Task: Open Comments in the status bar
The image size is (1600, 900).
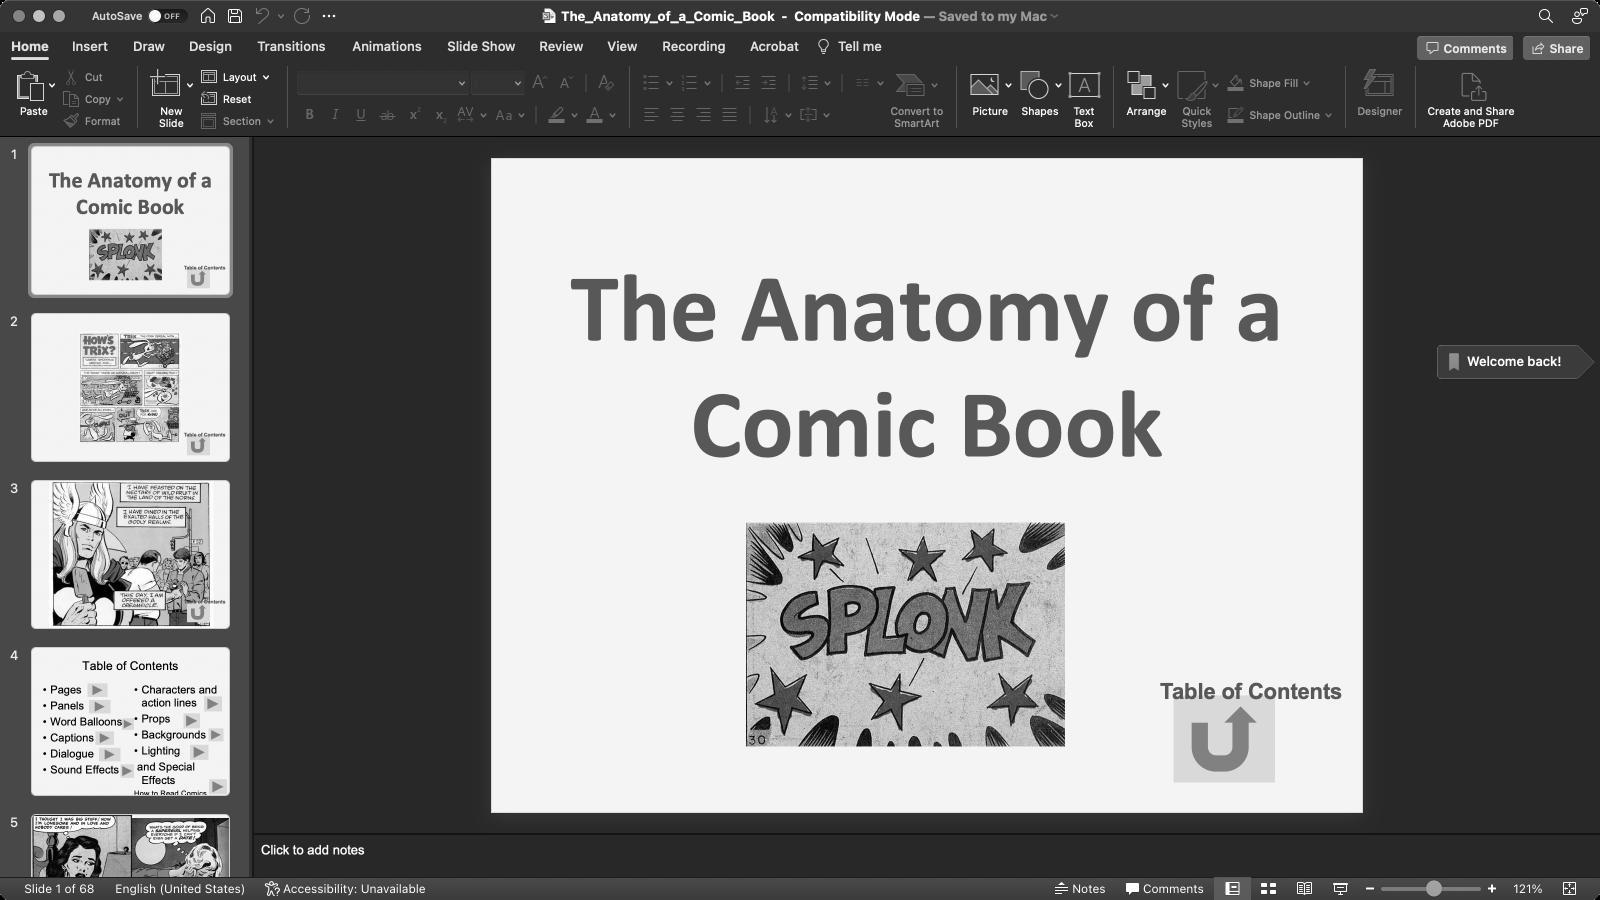Action: (x=1164, y=888)
